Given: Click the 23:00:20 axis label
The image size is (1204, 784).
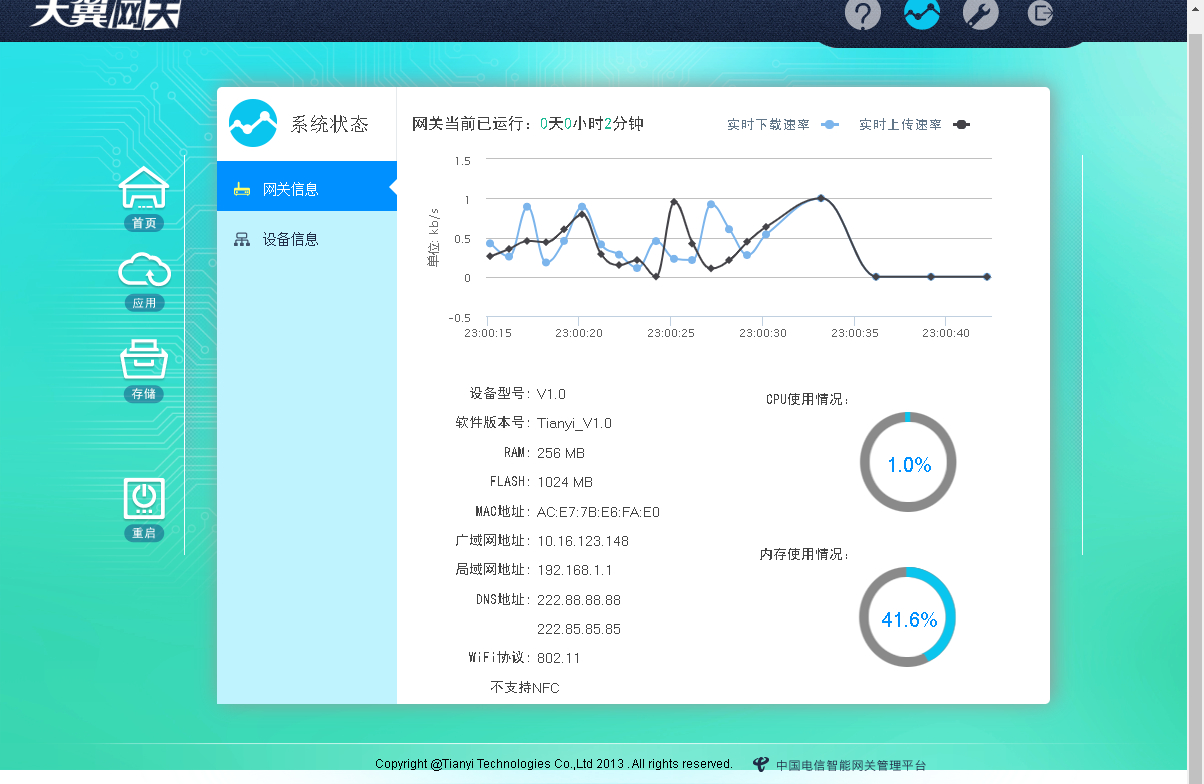Looking at the screenshot, I should (579, 333).
